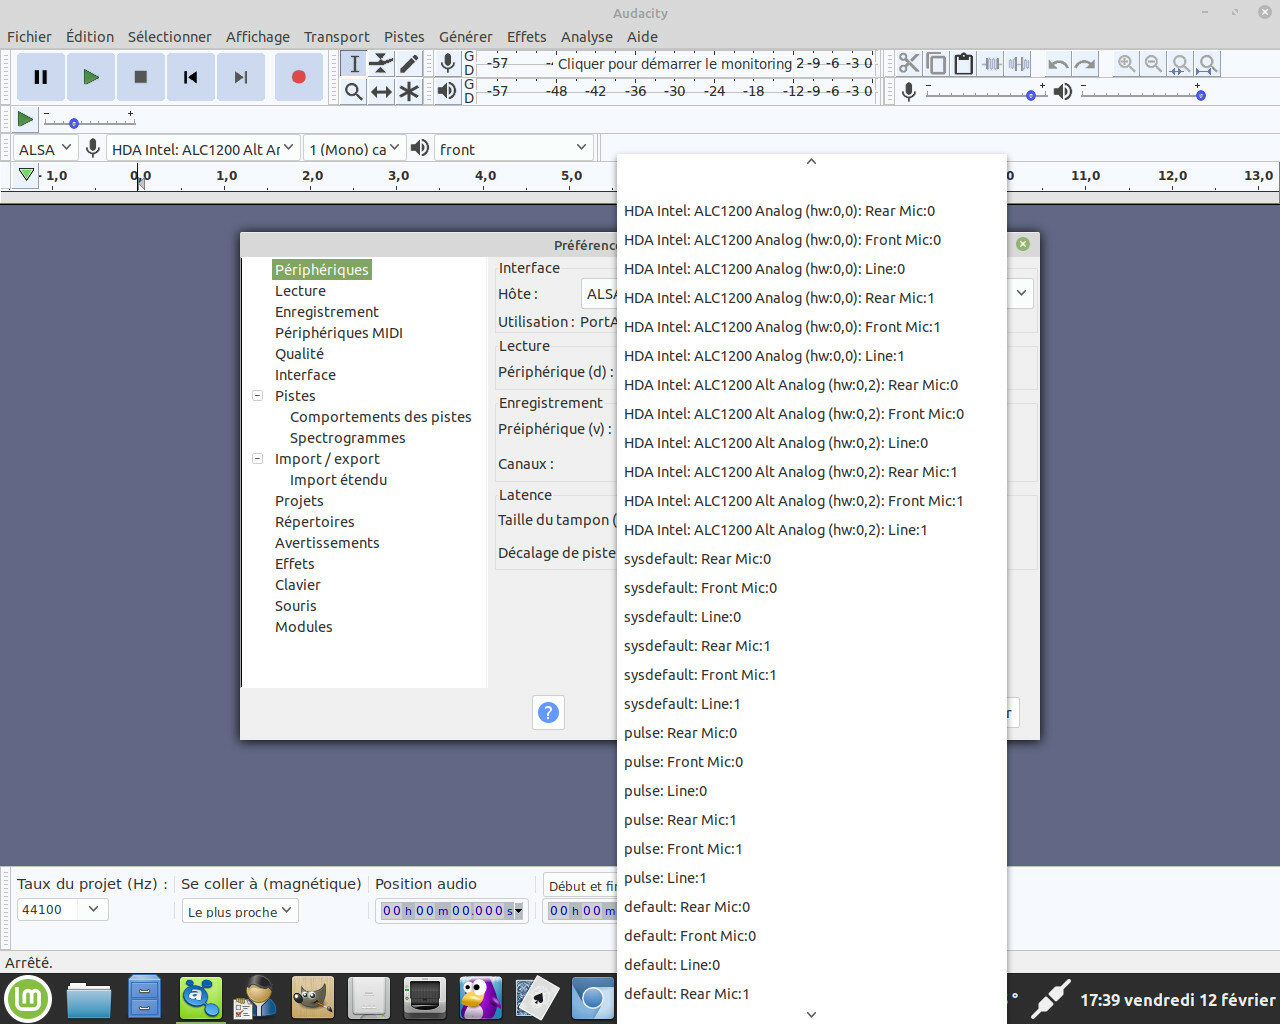Collapse the Import / export tree node
Viewport: 1280px width, 1024px height.
coord(258,459)
